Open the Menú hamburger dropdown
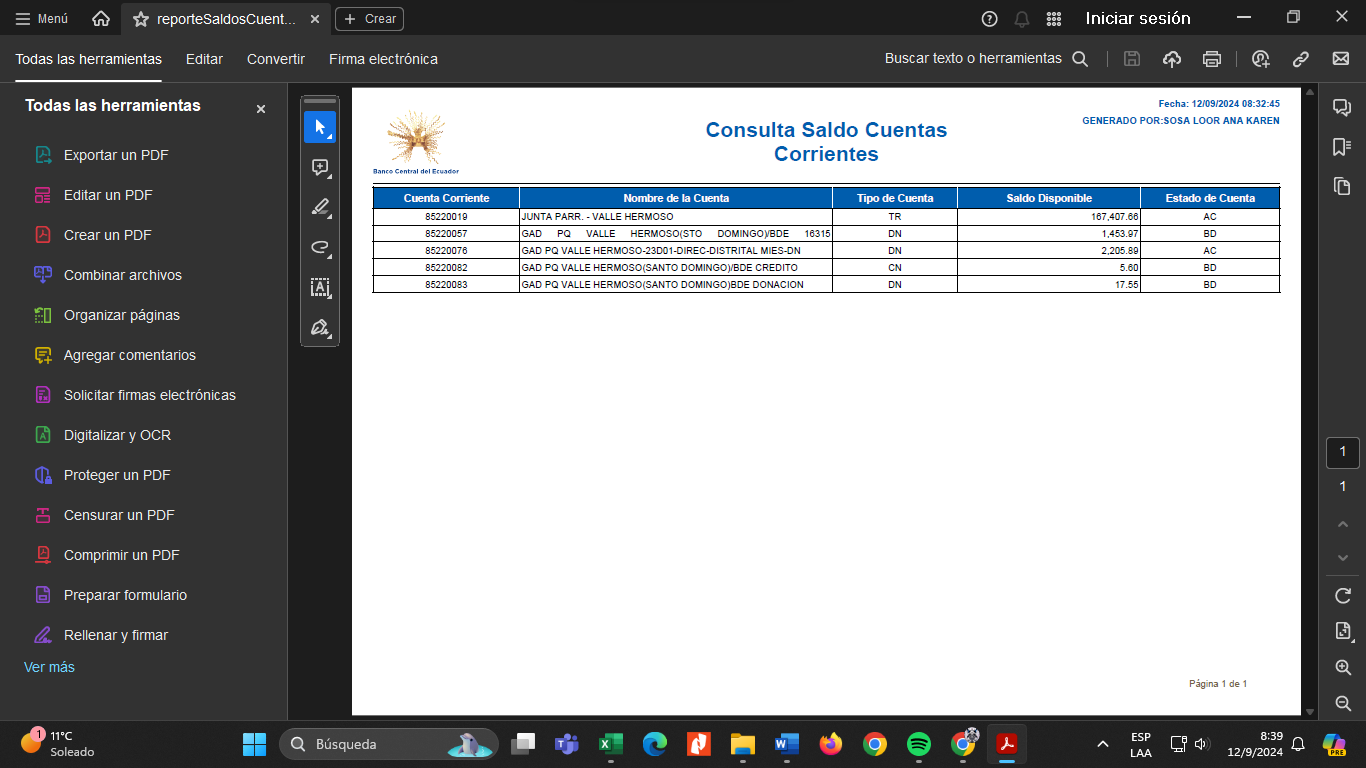Viewport: 1366px width, 768px height. click(x=41, y=19)
